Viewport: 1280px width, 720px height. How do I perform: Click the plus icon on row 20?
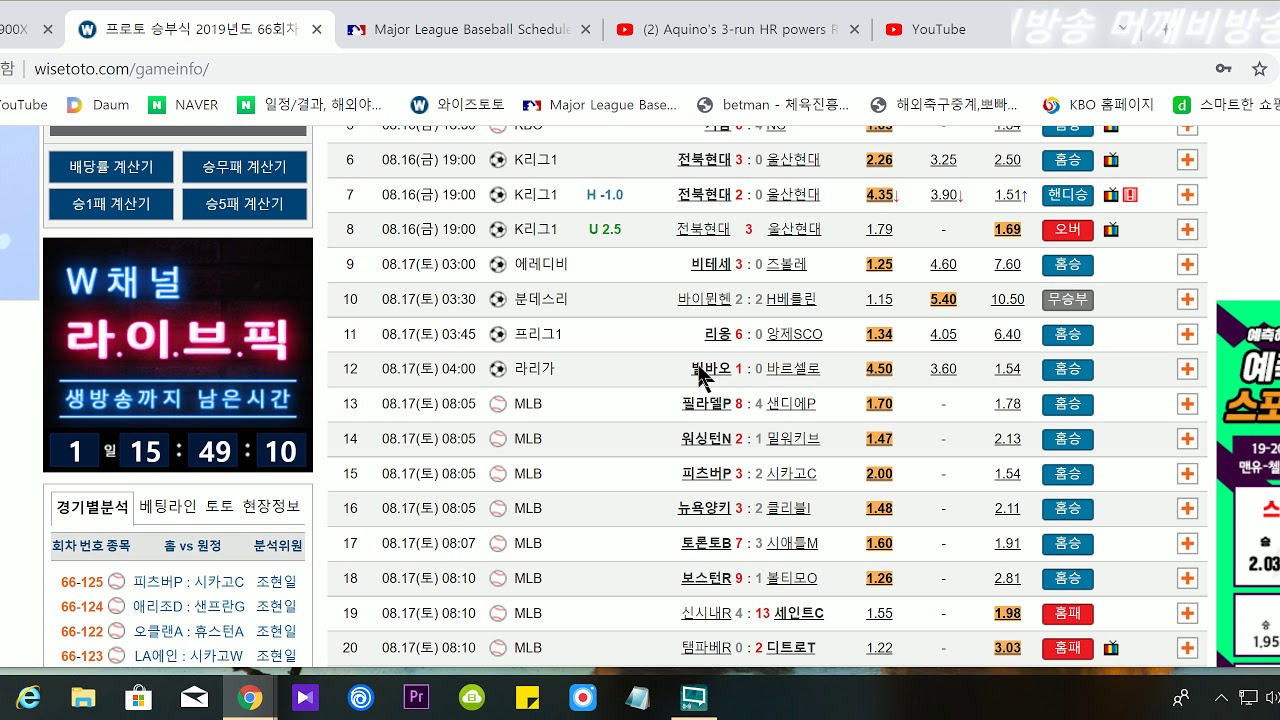coord(1187,648)
